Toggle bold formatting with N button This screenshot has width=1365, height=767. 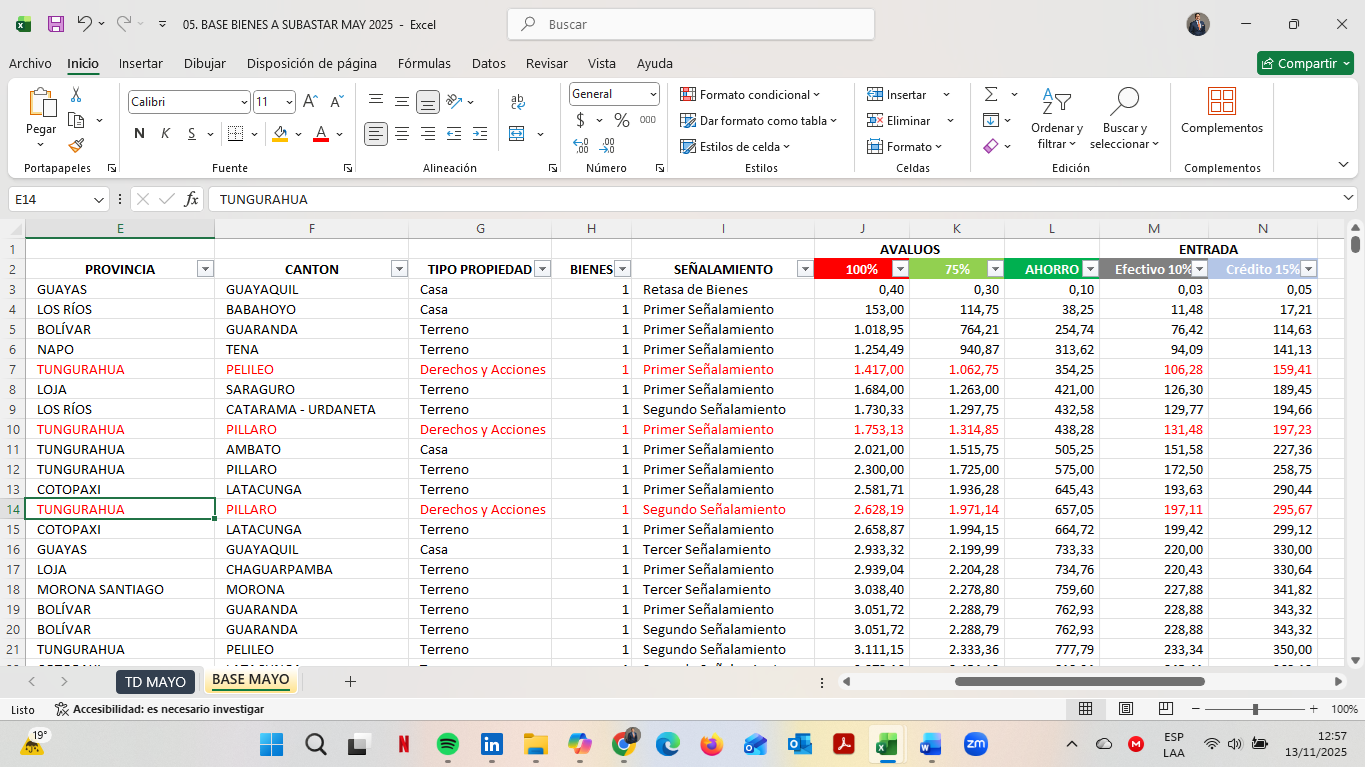coord(139,133)
